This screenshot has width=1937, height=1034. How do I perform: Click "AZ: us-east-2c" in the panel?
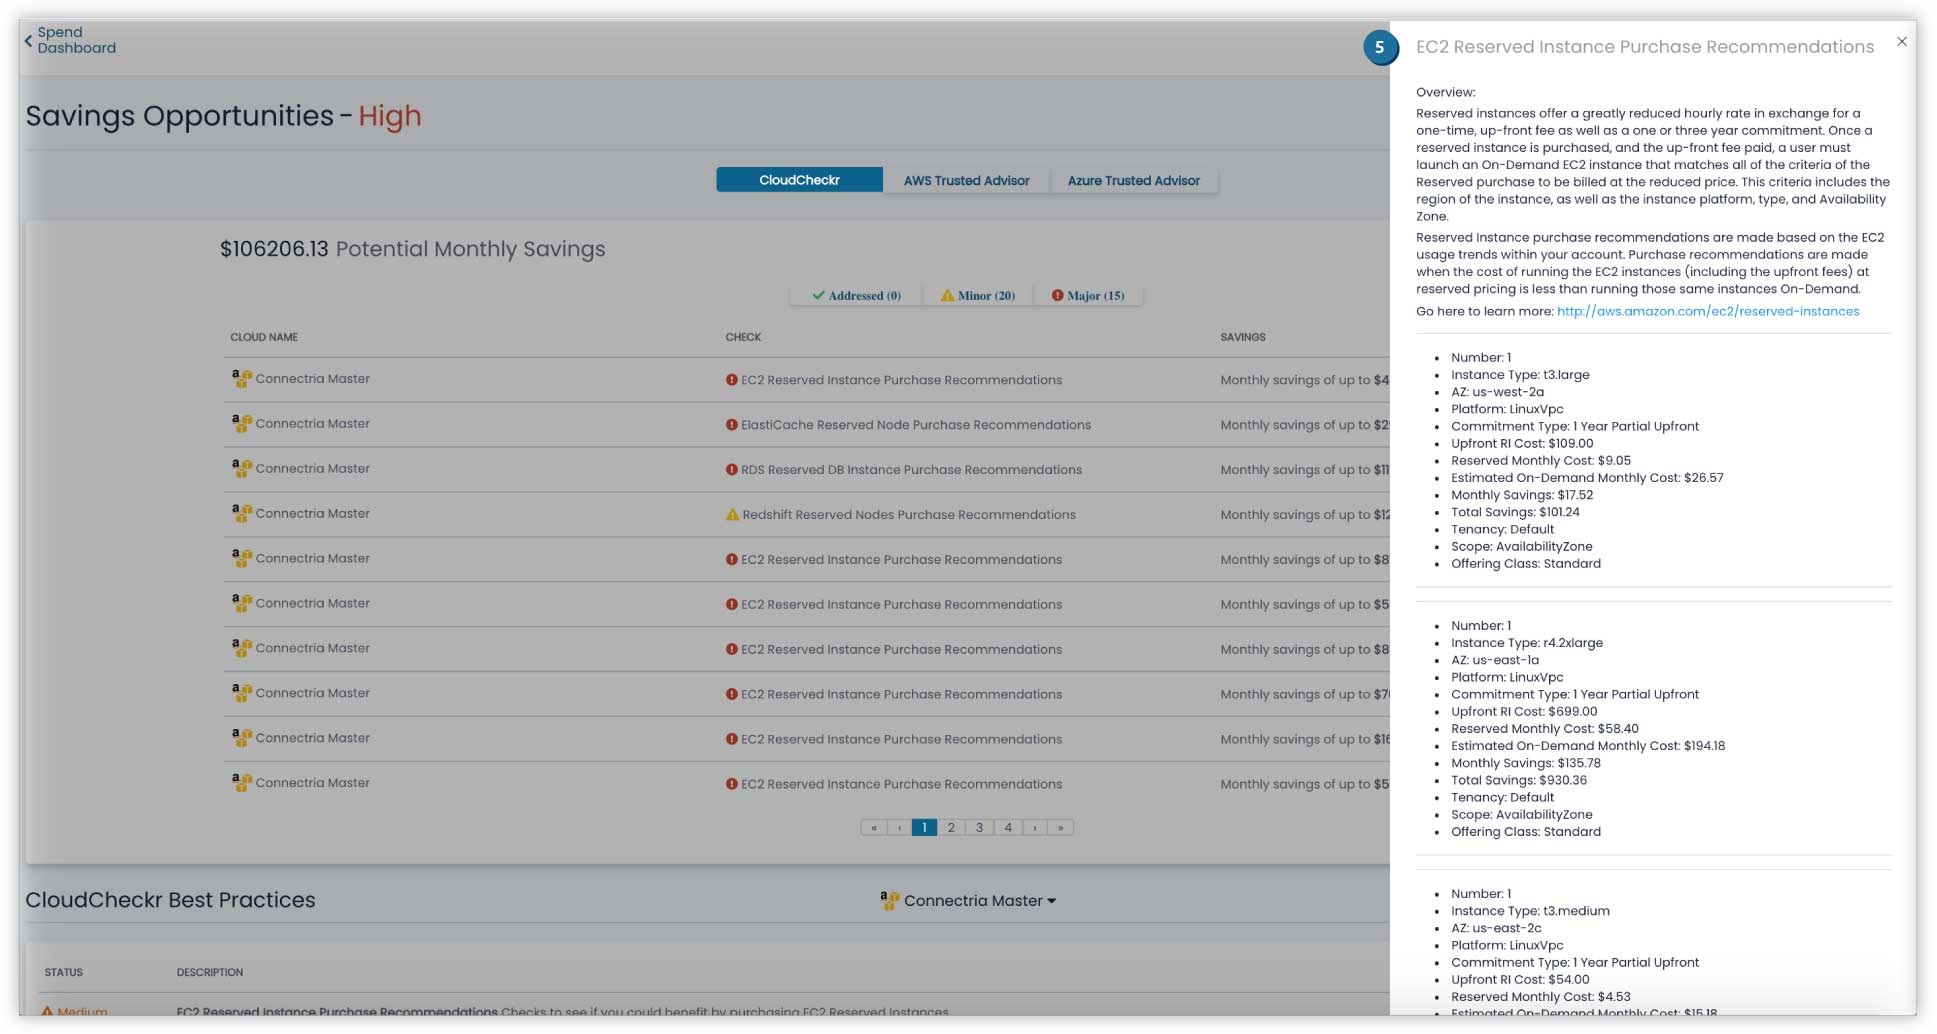pyautogui.click(x=1496, y=928)
